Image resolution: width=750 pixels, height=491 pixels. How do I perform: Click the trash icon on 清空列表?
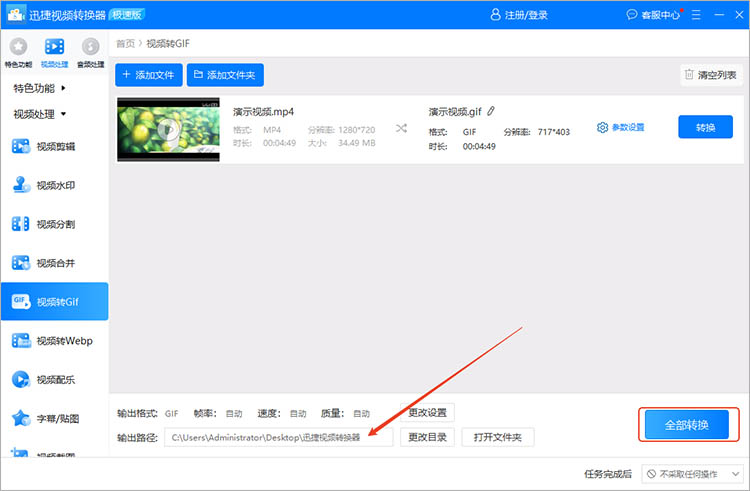coord(689,74)
